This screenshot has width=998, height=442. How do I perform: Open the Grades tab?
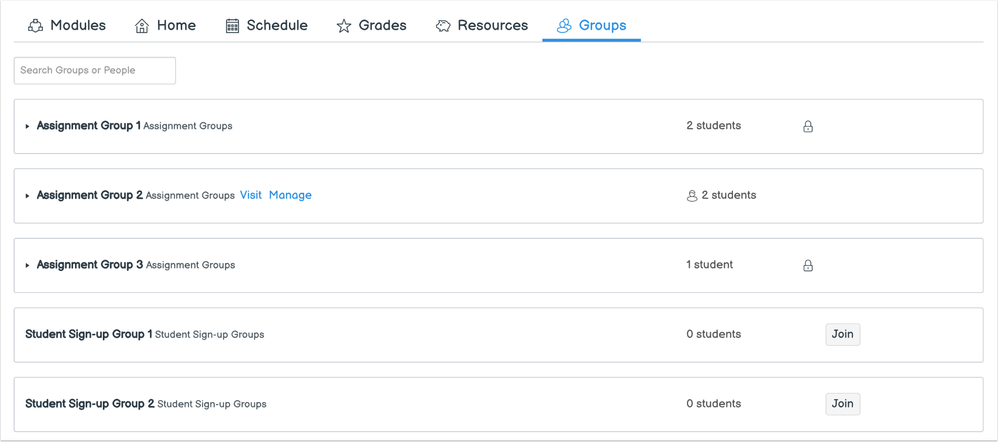click(x=372, y=26)
